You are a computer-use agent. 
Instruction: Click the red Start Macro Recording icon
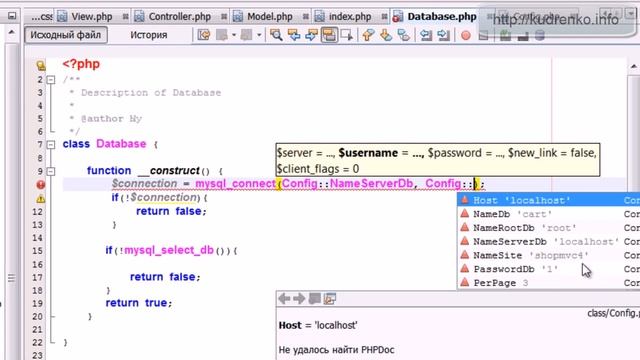click(x=465, y=36)
